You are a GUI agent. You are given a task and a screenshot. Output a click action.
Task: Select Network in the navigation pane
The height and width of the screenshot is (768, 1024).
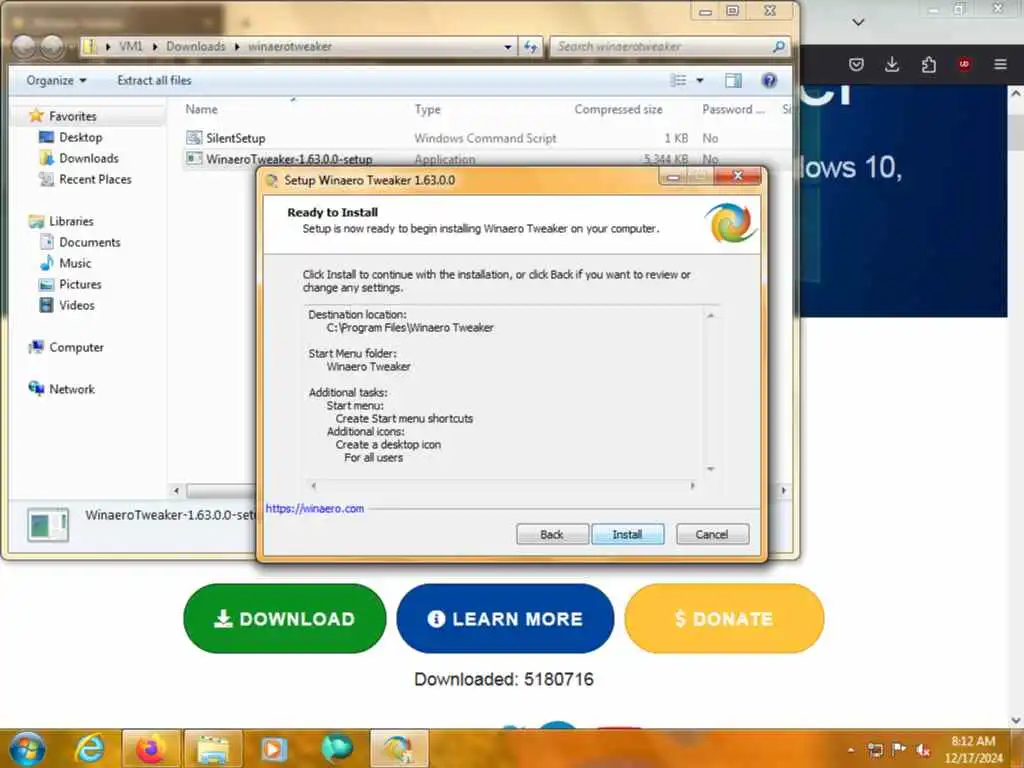click(71, 389)
